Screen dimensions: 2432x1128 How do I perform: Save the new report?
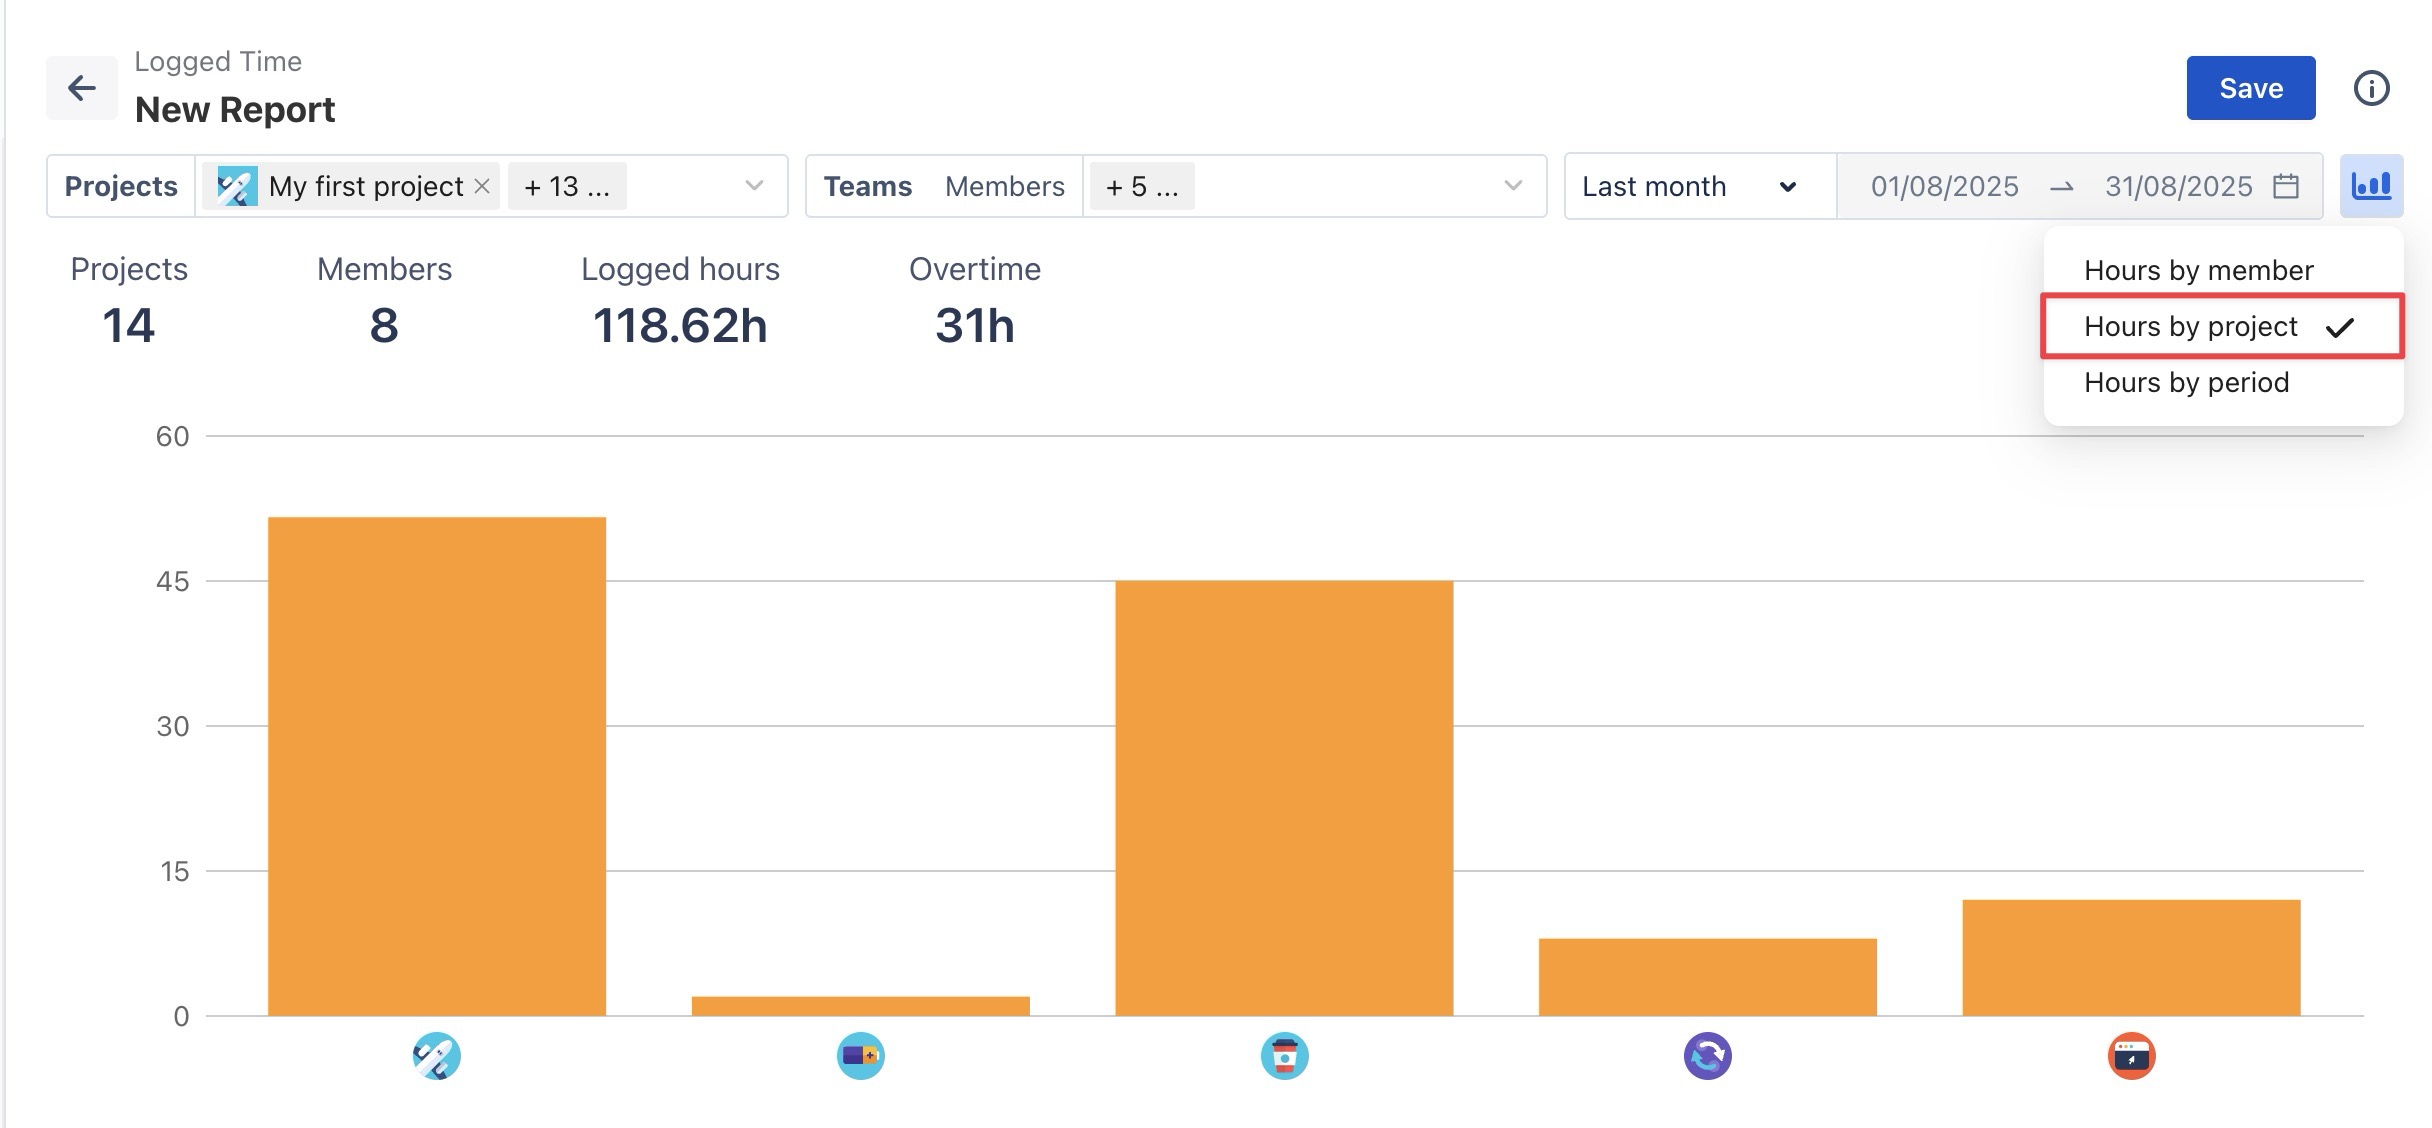[2250, 88]
